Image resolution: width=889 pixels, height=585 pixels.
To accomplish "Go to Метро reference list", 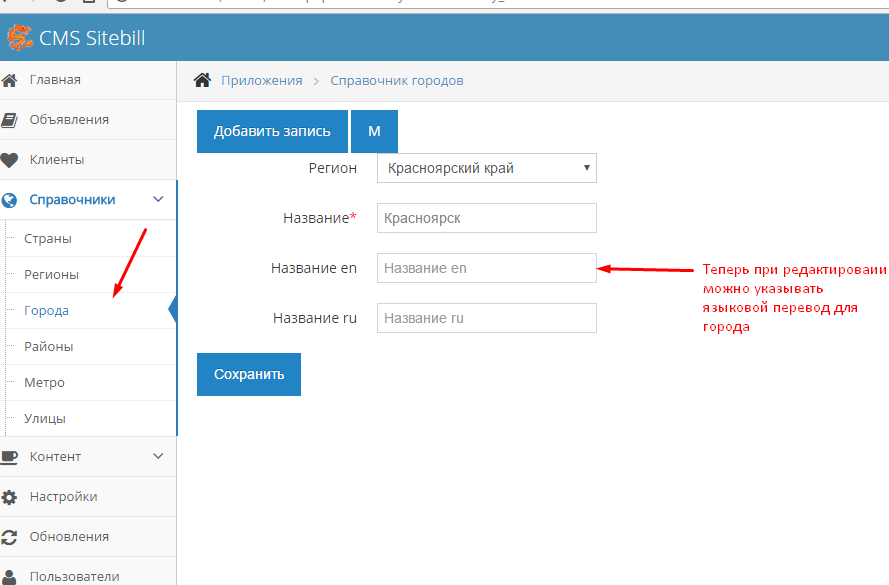I will tap(44, 383).
